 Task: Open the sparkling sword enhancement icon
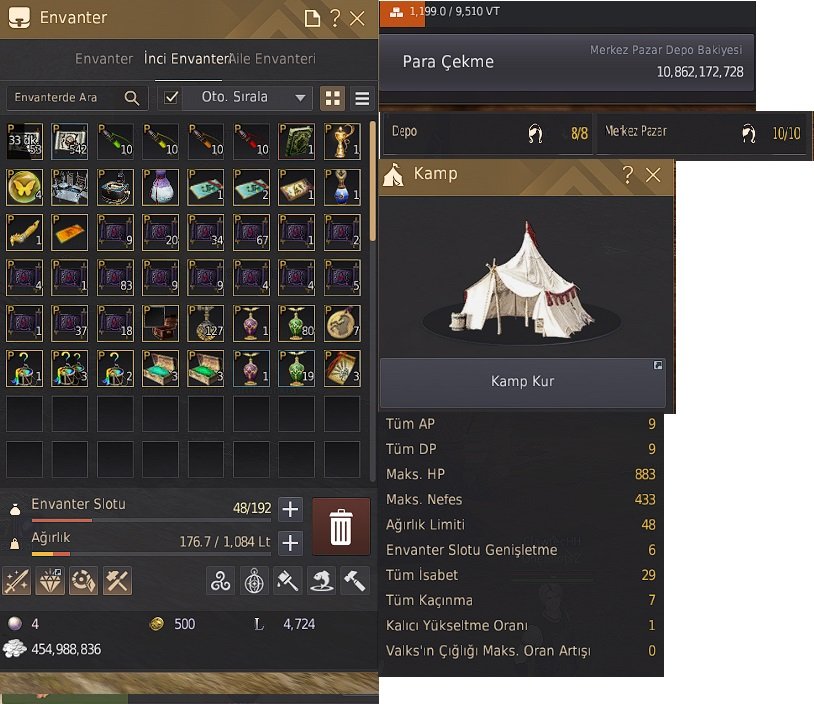coord(17,580)
